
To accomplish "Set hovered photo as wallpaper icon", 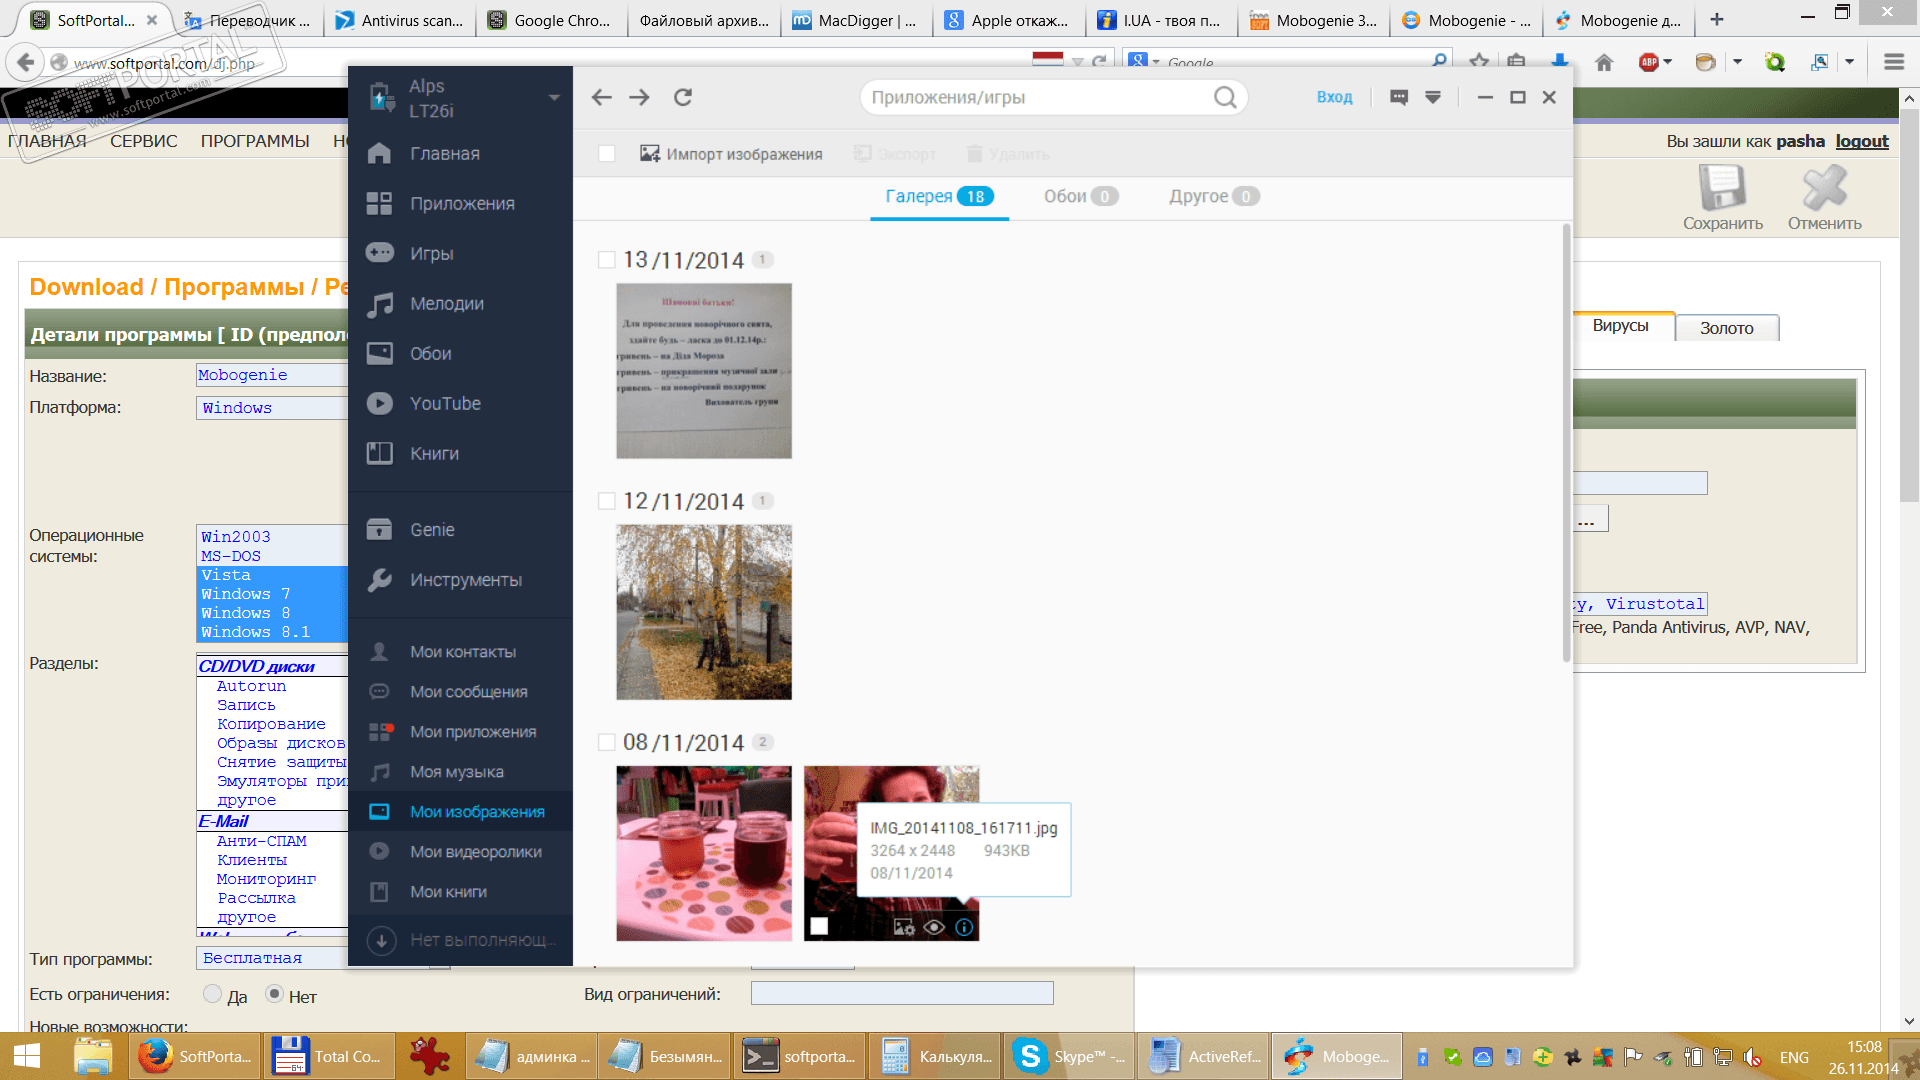I will pyautogui.click(x=903, y=927).
